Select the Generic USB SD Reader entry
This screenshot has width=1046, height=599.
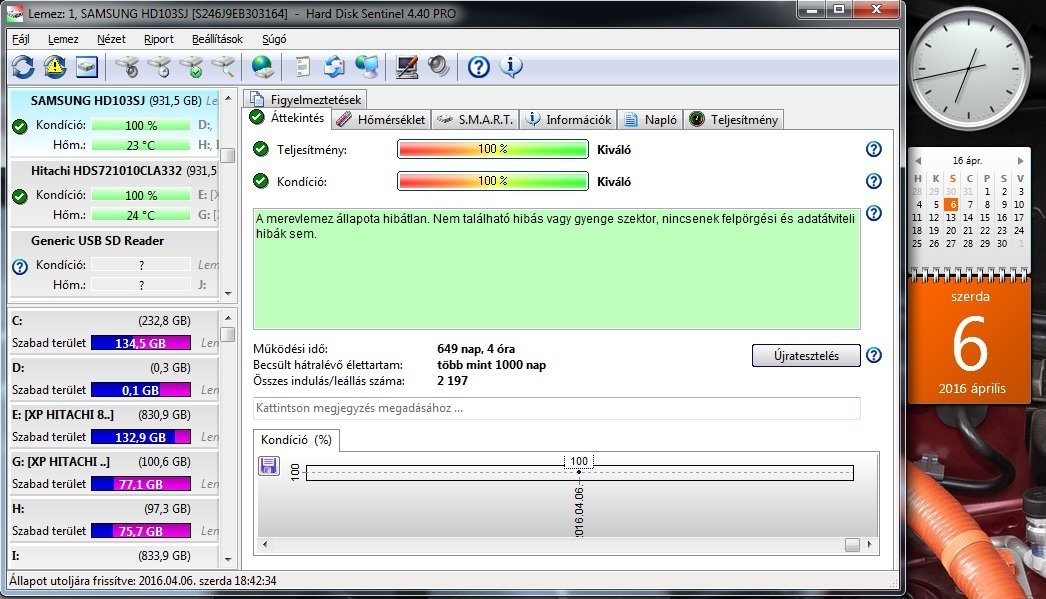[x=115, y=263]
